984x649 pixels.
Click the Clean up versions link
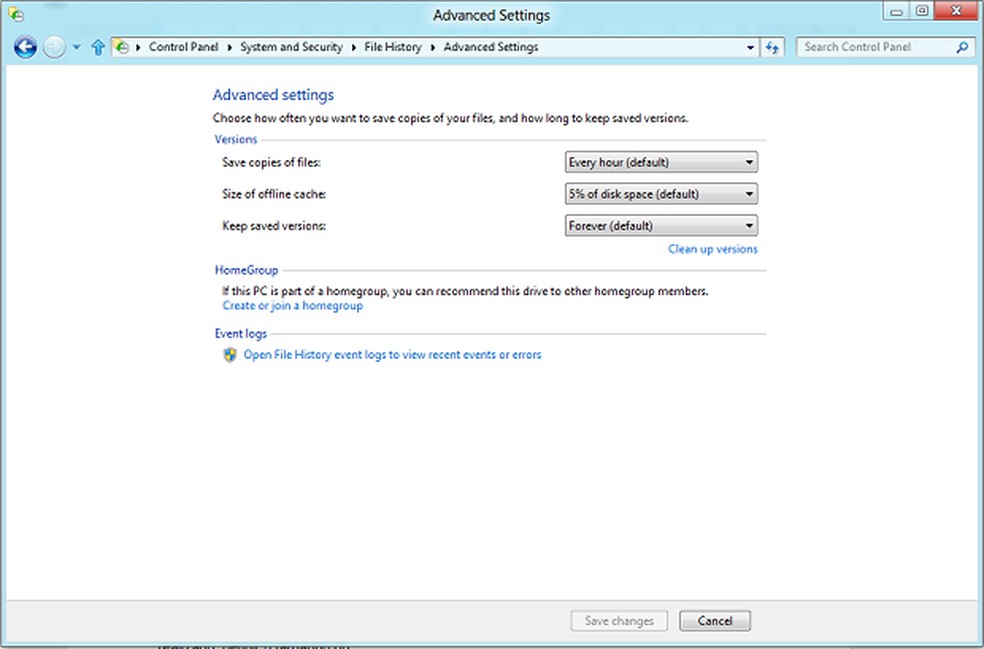point(713,249)
